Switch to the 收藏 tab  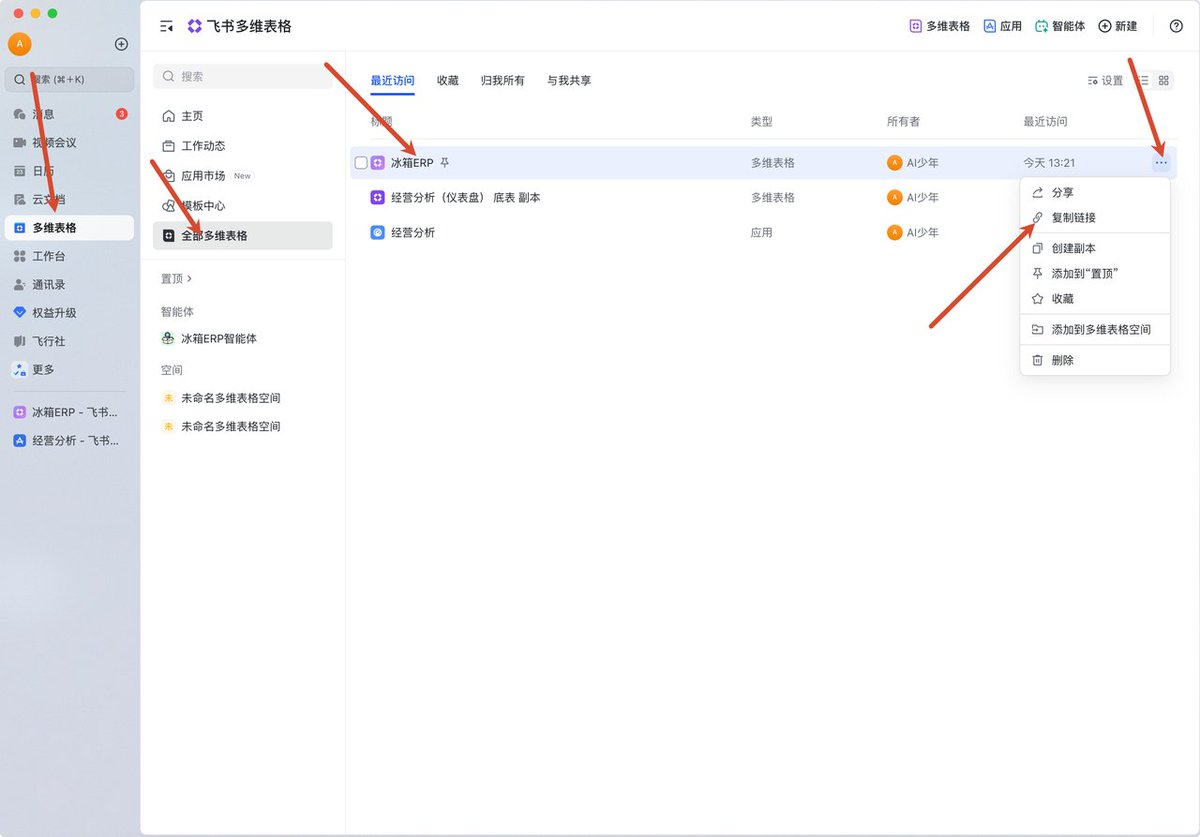click(448, 80)
